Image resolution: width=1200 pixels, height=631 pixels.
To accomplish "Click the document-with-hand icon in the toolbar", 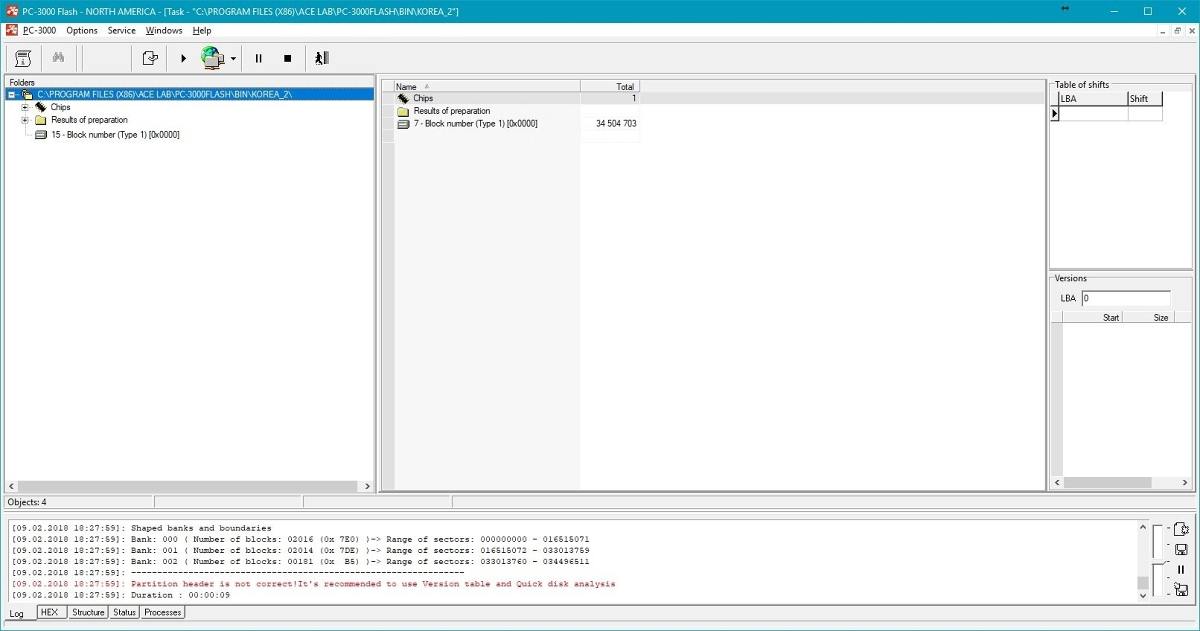I will (x=150, y=58).
